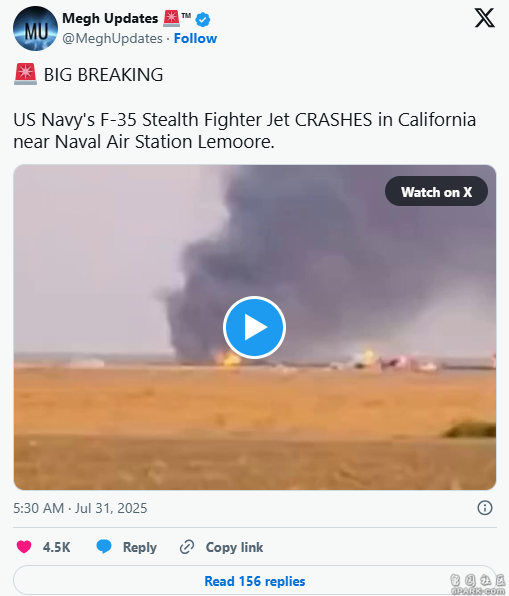The width and height of the screenshot is (509, 596).
Task: Click the tweet text about F-35 crash
Action: (x=244, y=130)
